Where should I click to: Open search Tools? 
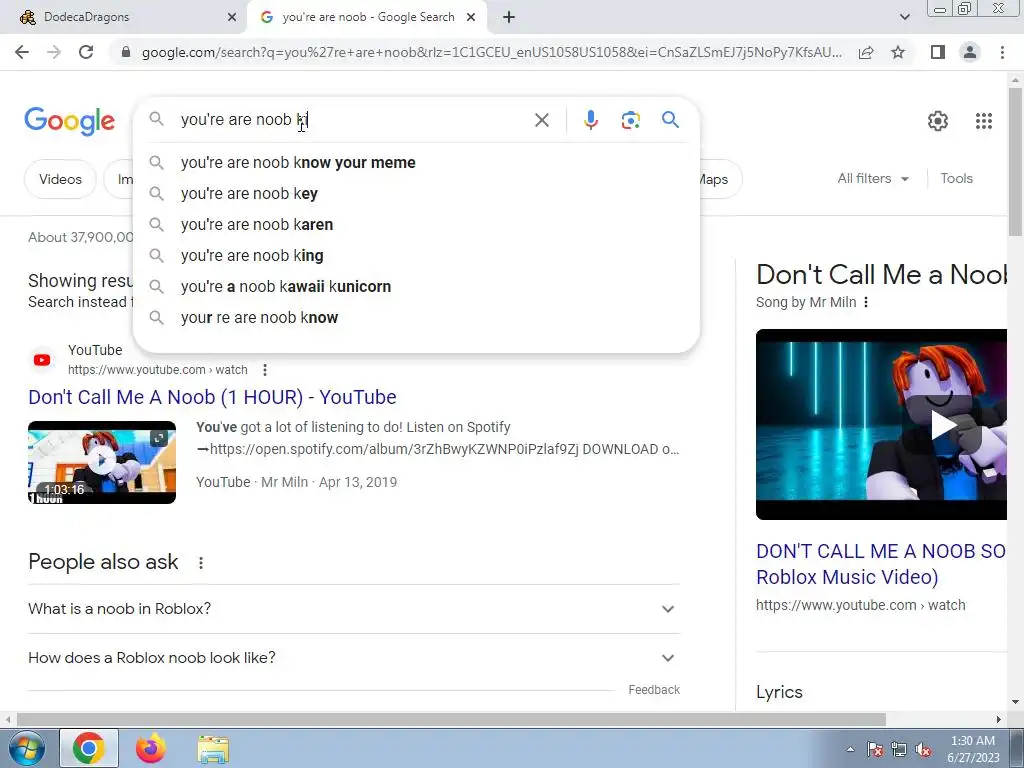coord(956,178)
